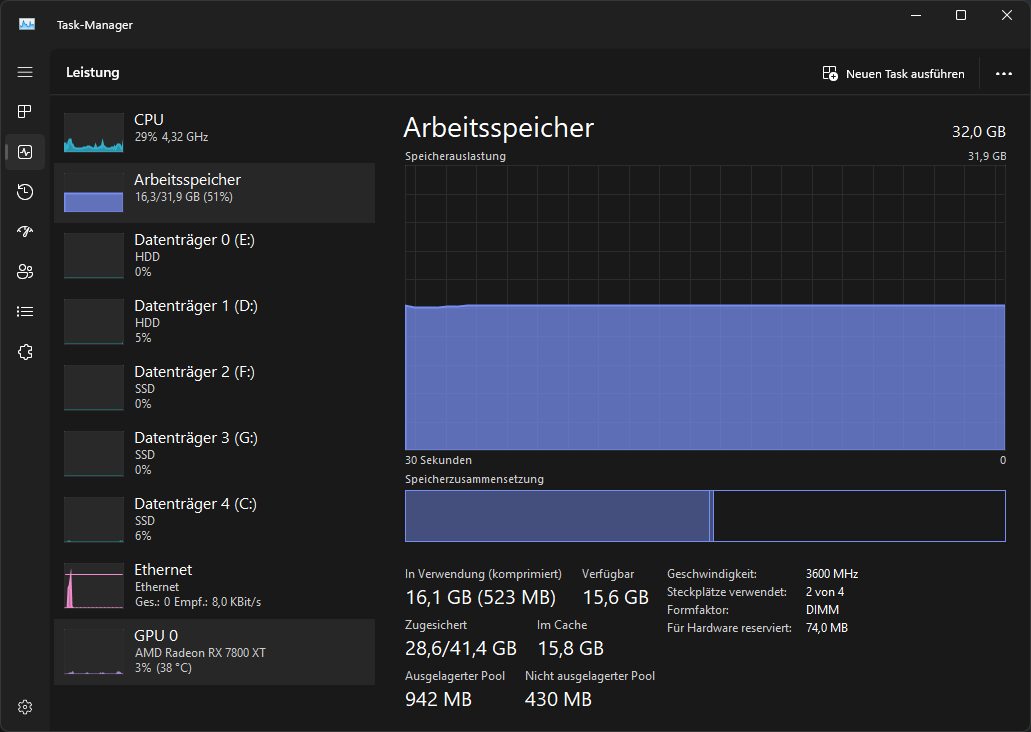
Task: Select Datenträger 2 (F:) entry
Action: (x=214, y=387)
